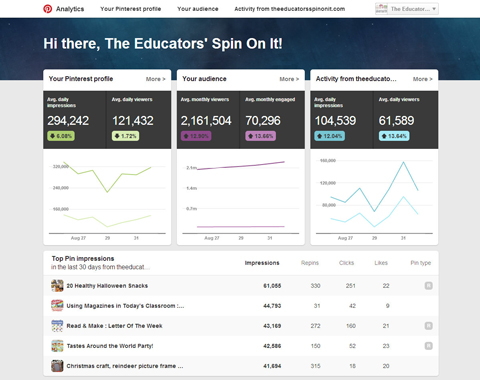This screenshot has width=480, height=380.
Task: Sort by Repins column header
Action: point(310,263)
